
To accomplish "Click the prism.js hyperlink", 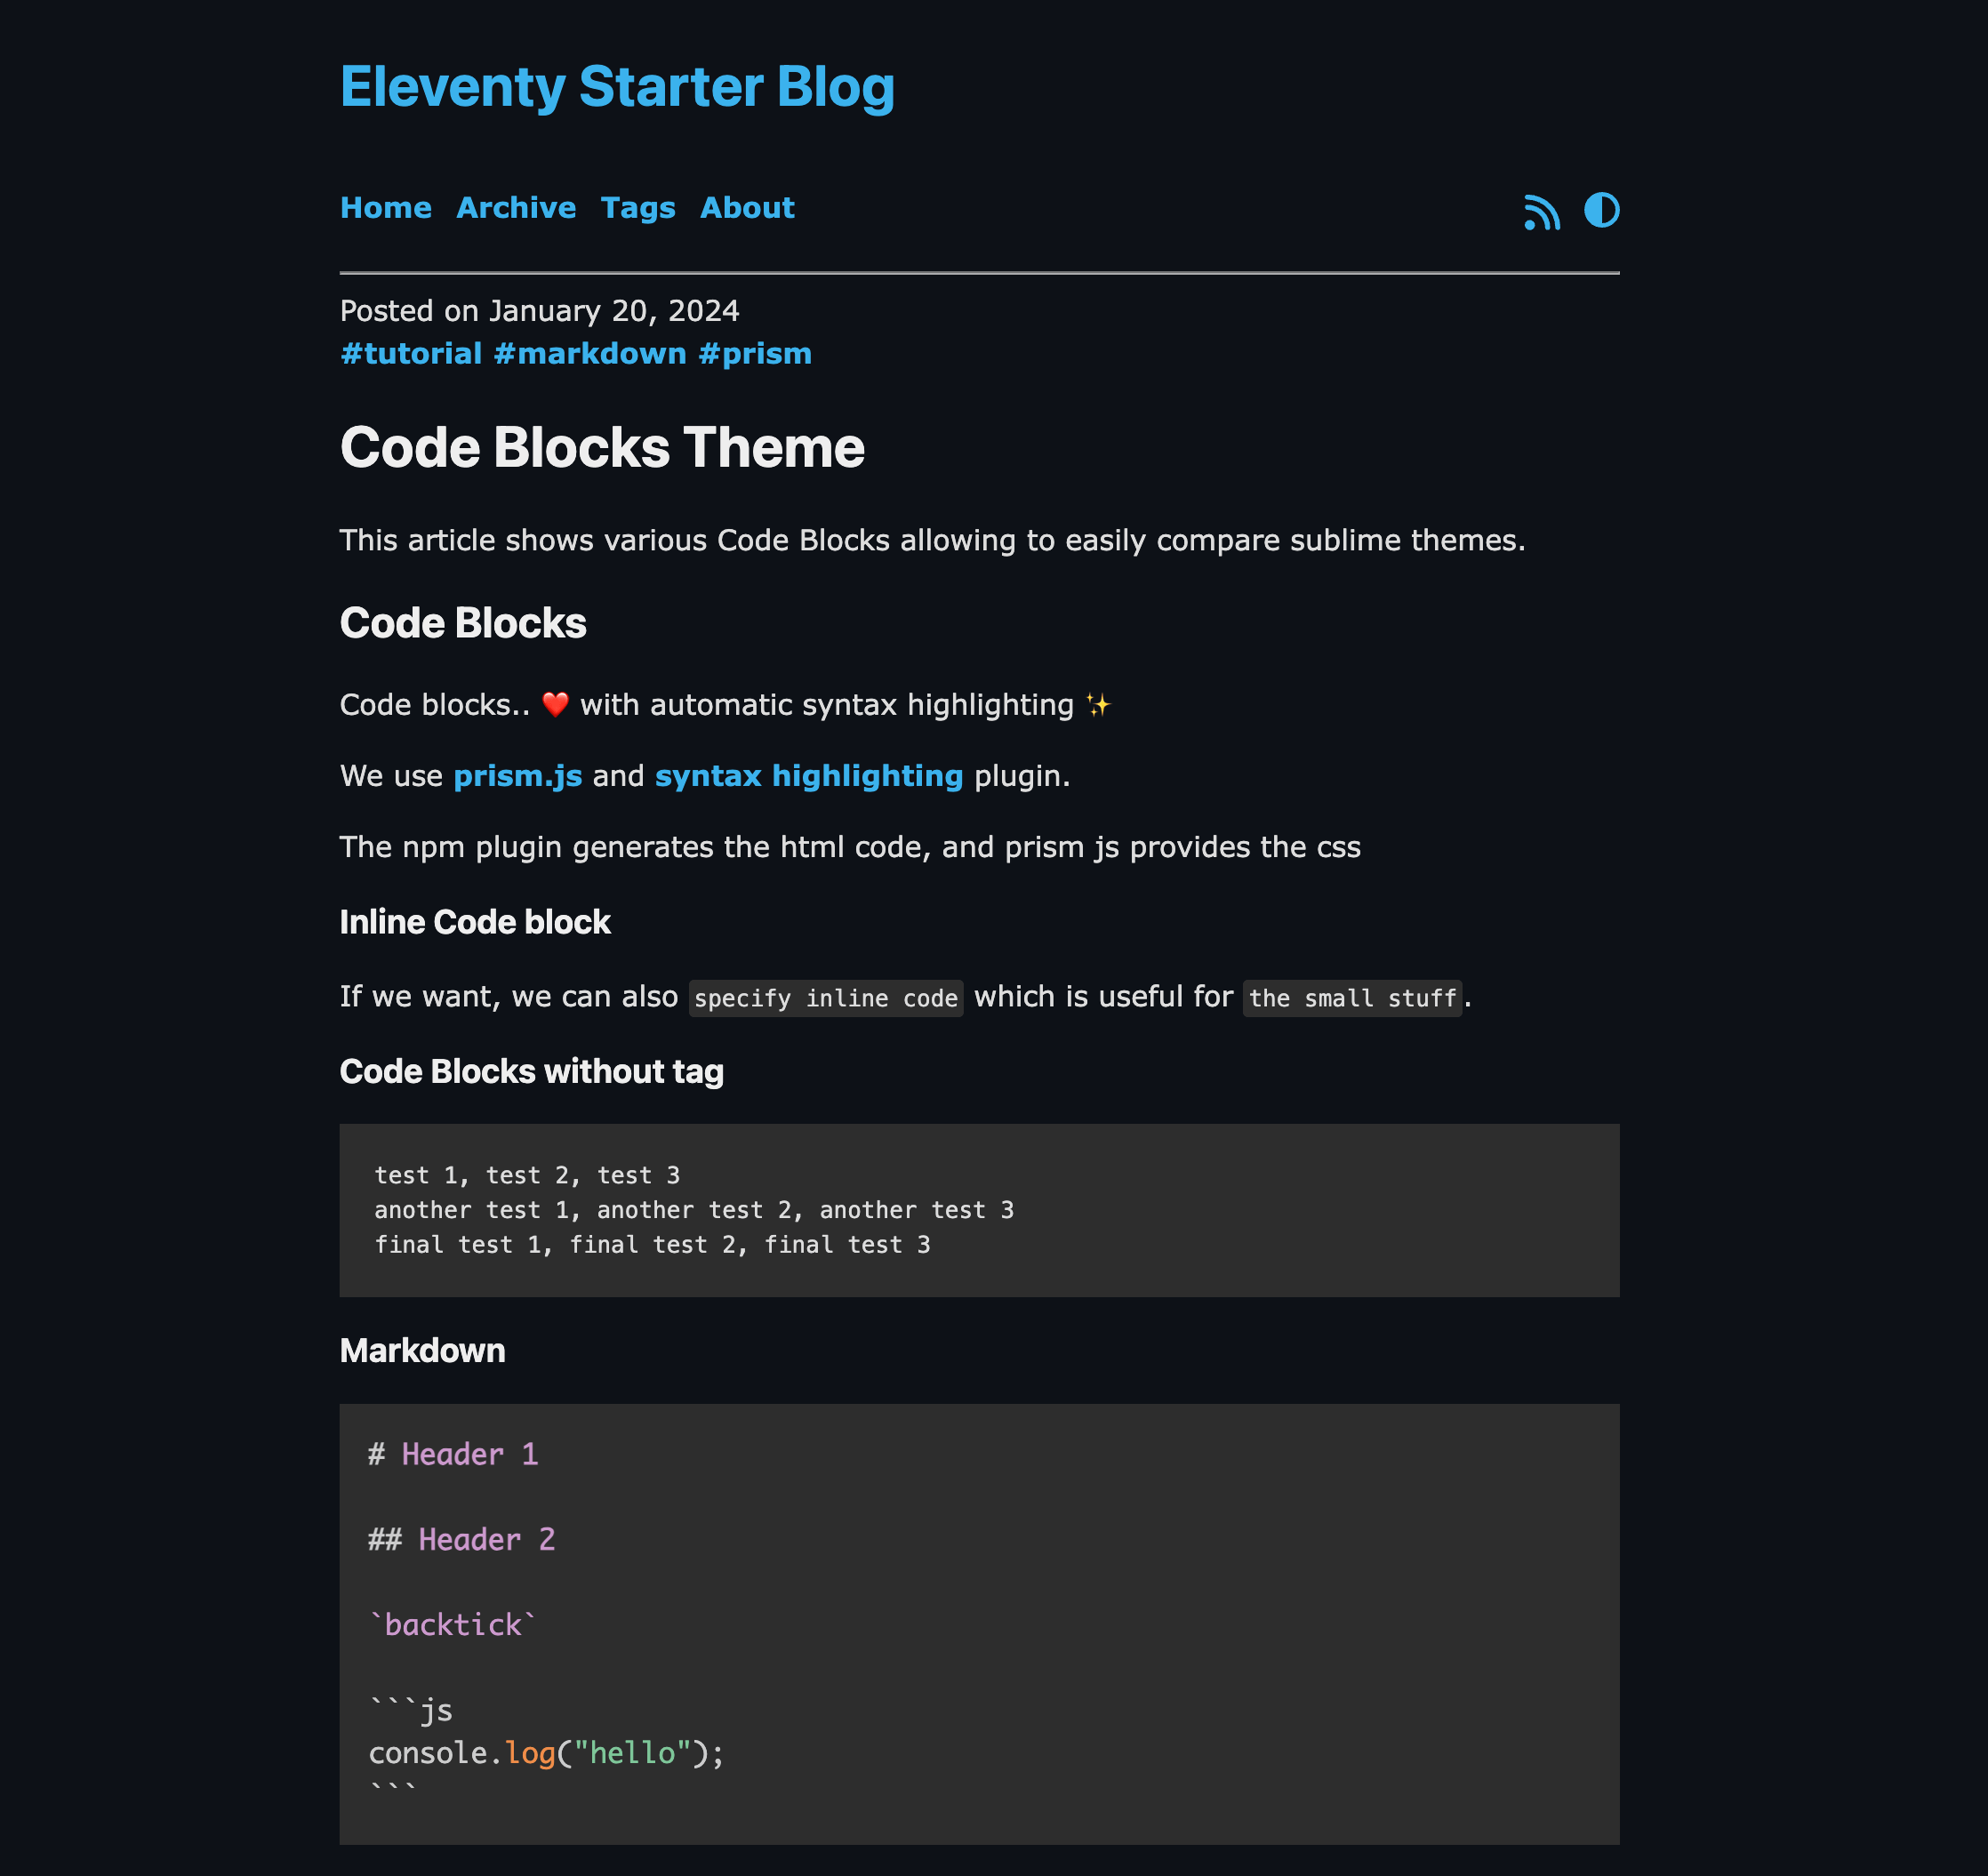I will click(x=517, y=774).
